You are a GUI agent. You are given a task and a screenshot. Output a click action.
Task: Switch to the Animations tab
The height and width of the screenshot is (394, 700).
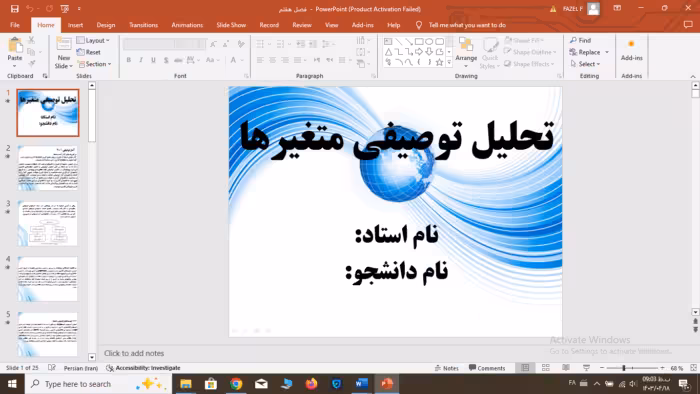tap(187, 25)
